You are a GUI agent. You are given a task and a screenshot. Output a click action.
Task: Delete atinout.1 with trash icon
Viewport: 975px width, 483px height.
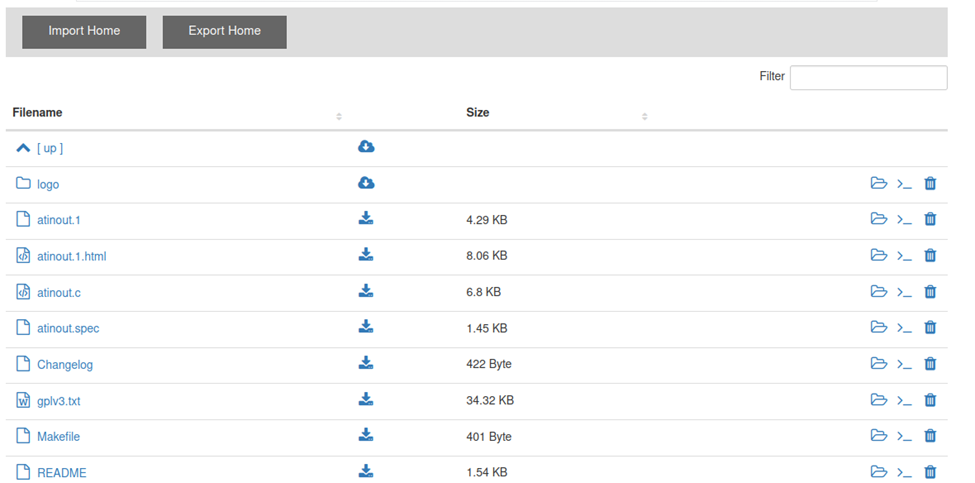click(x=930, y=218)
